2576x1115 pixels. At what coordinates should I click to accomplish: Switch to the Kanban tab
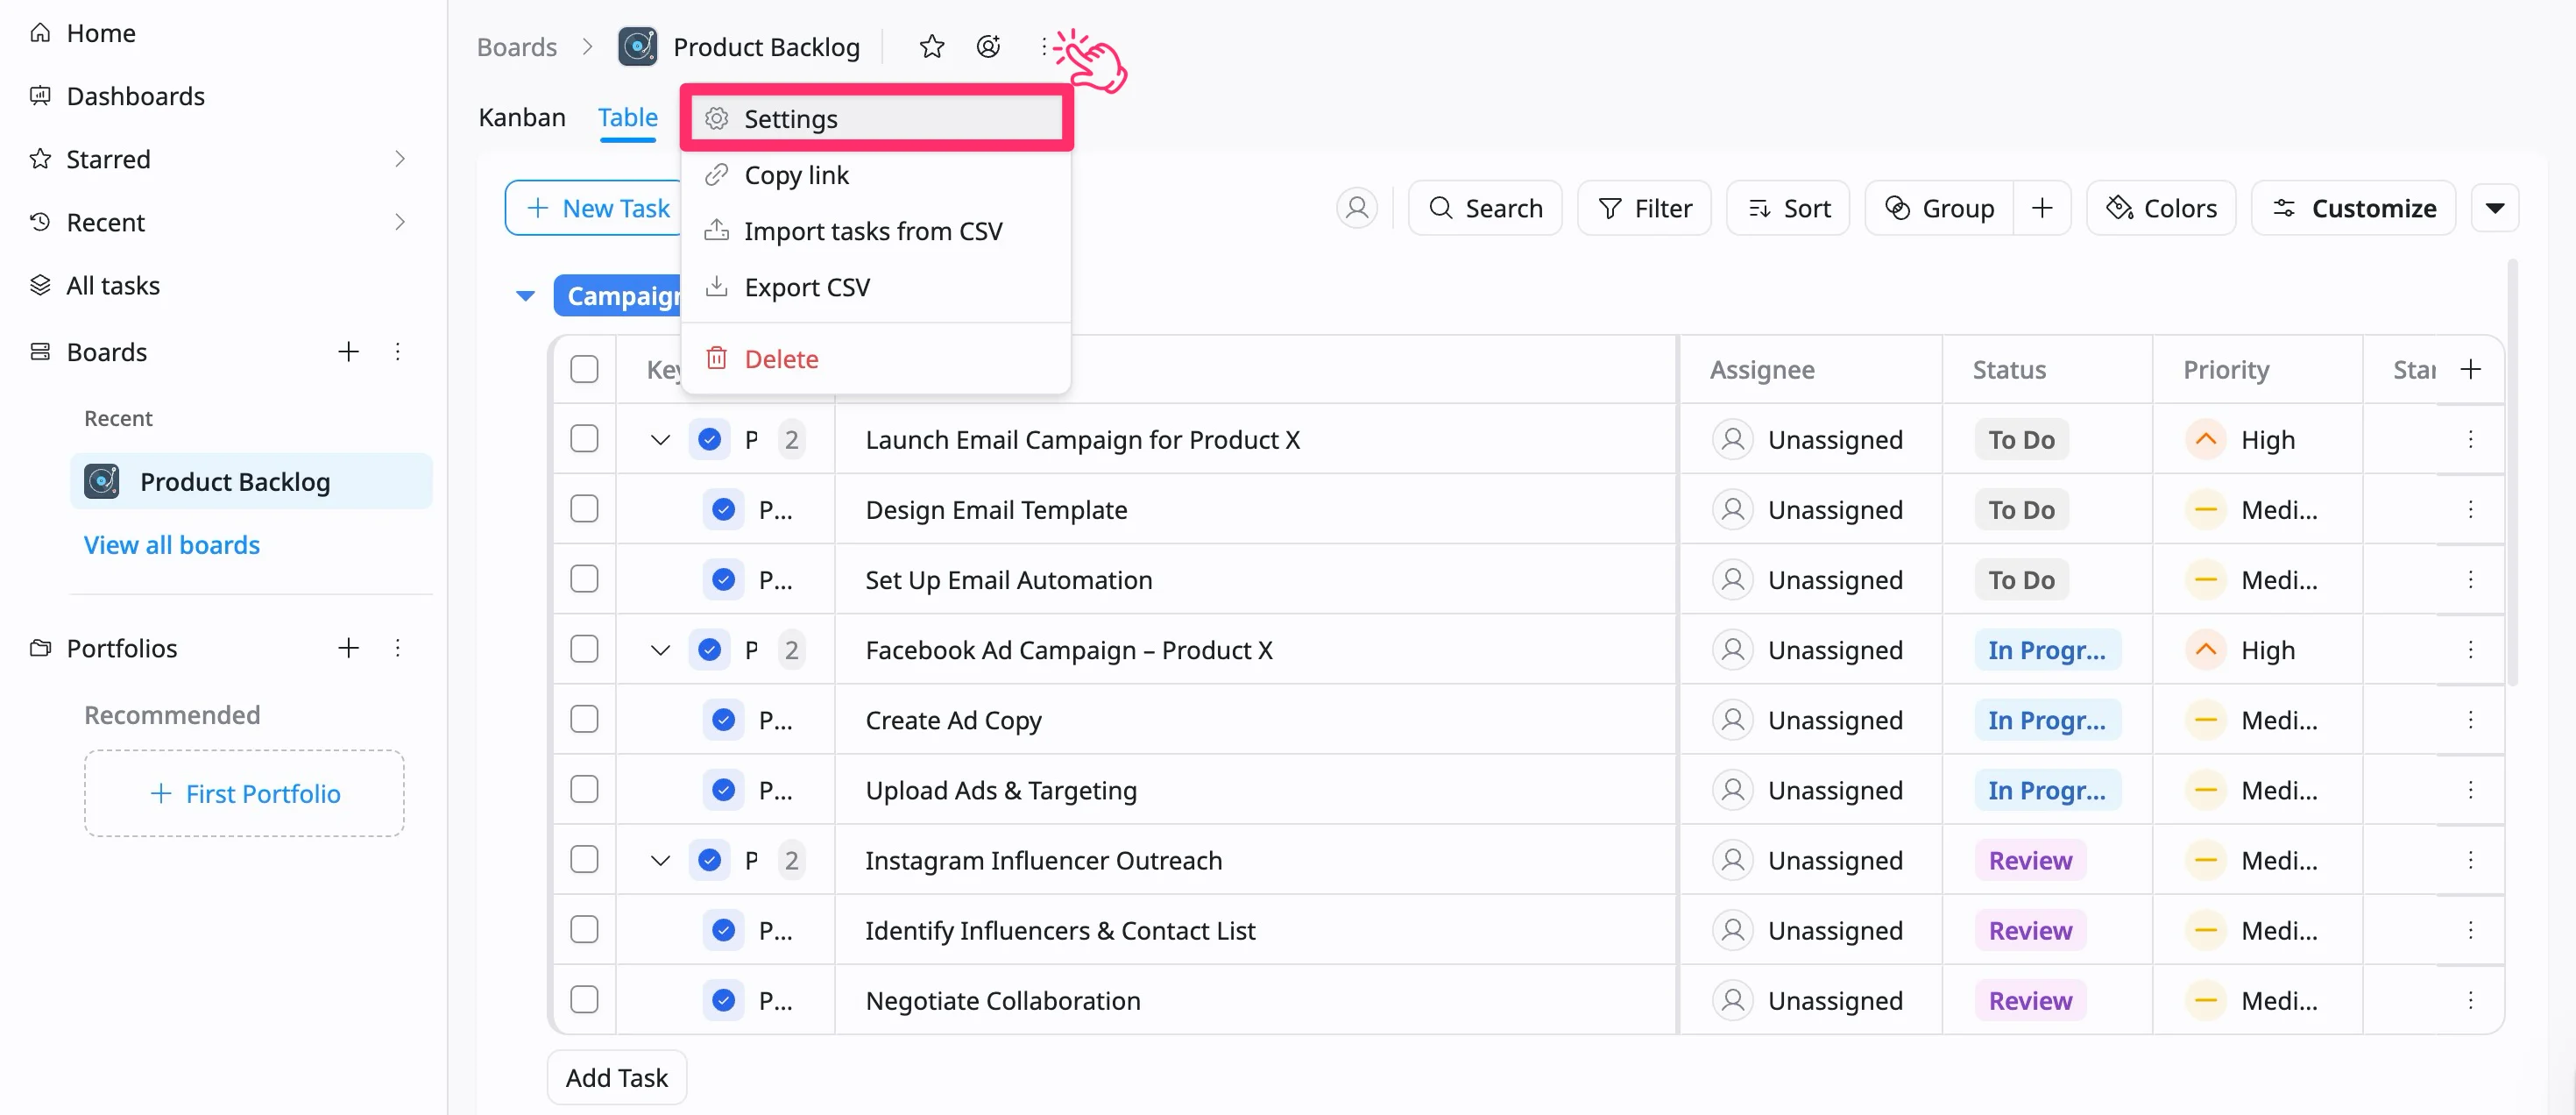[522, 117]
